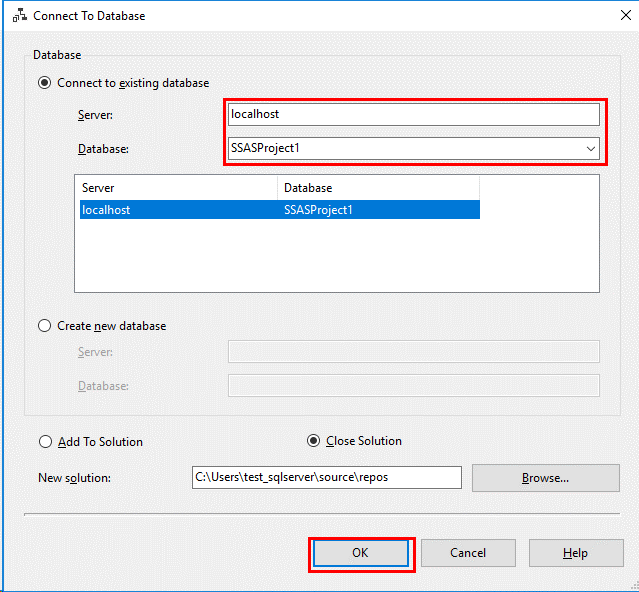Select the Connect to existing database option
Image resolution: width=639 pixels, height=592 pixels.
(x=45, y=83)
